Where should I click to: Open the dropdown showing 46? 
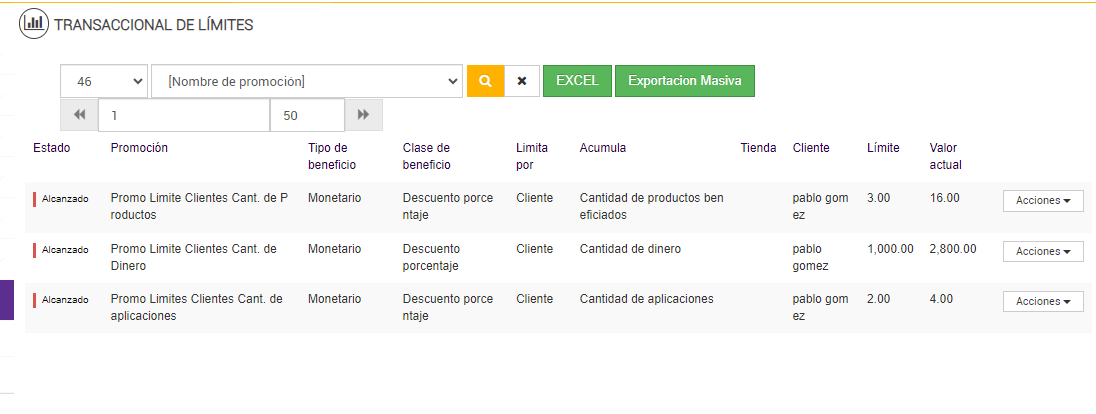click(x=104, y=81)
